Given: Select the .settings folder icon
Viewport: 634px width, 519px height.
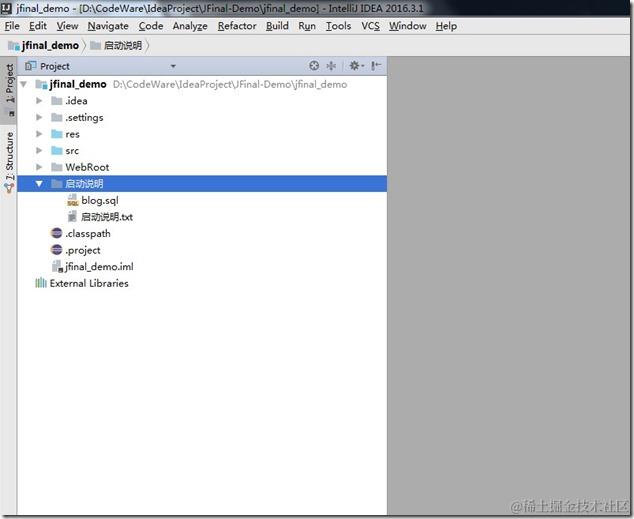Looking at the screenshot, I should click(x=57, y=117).
